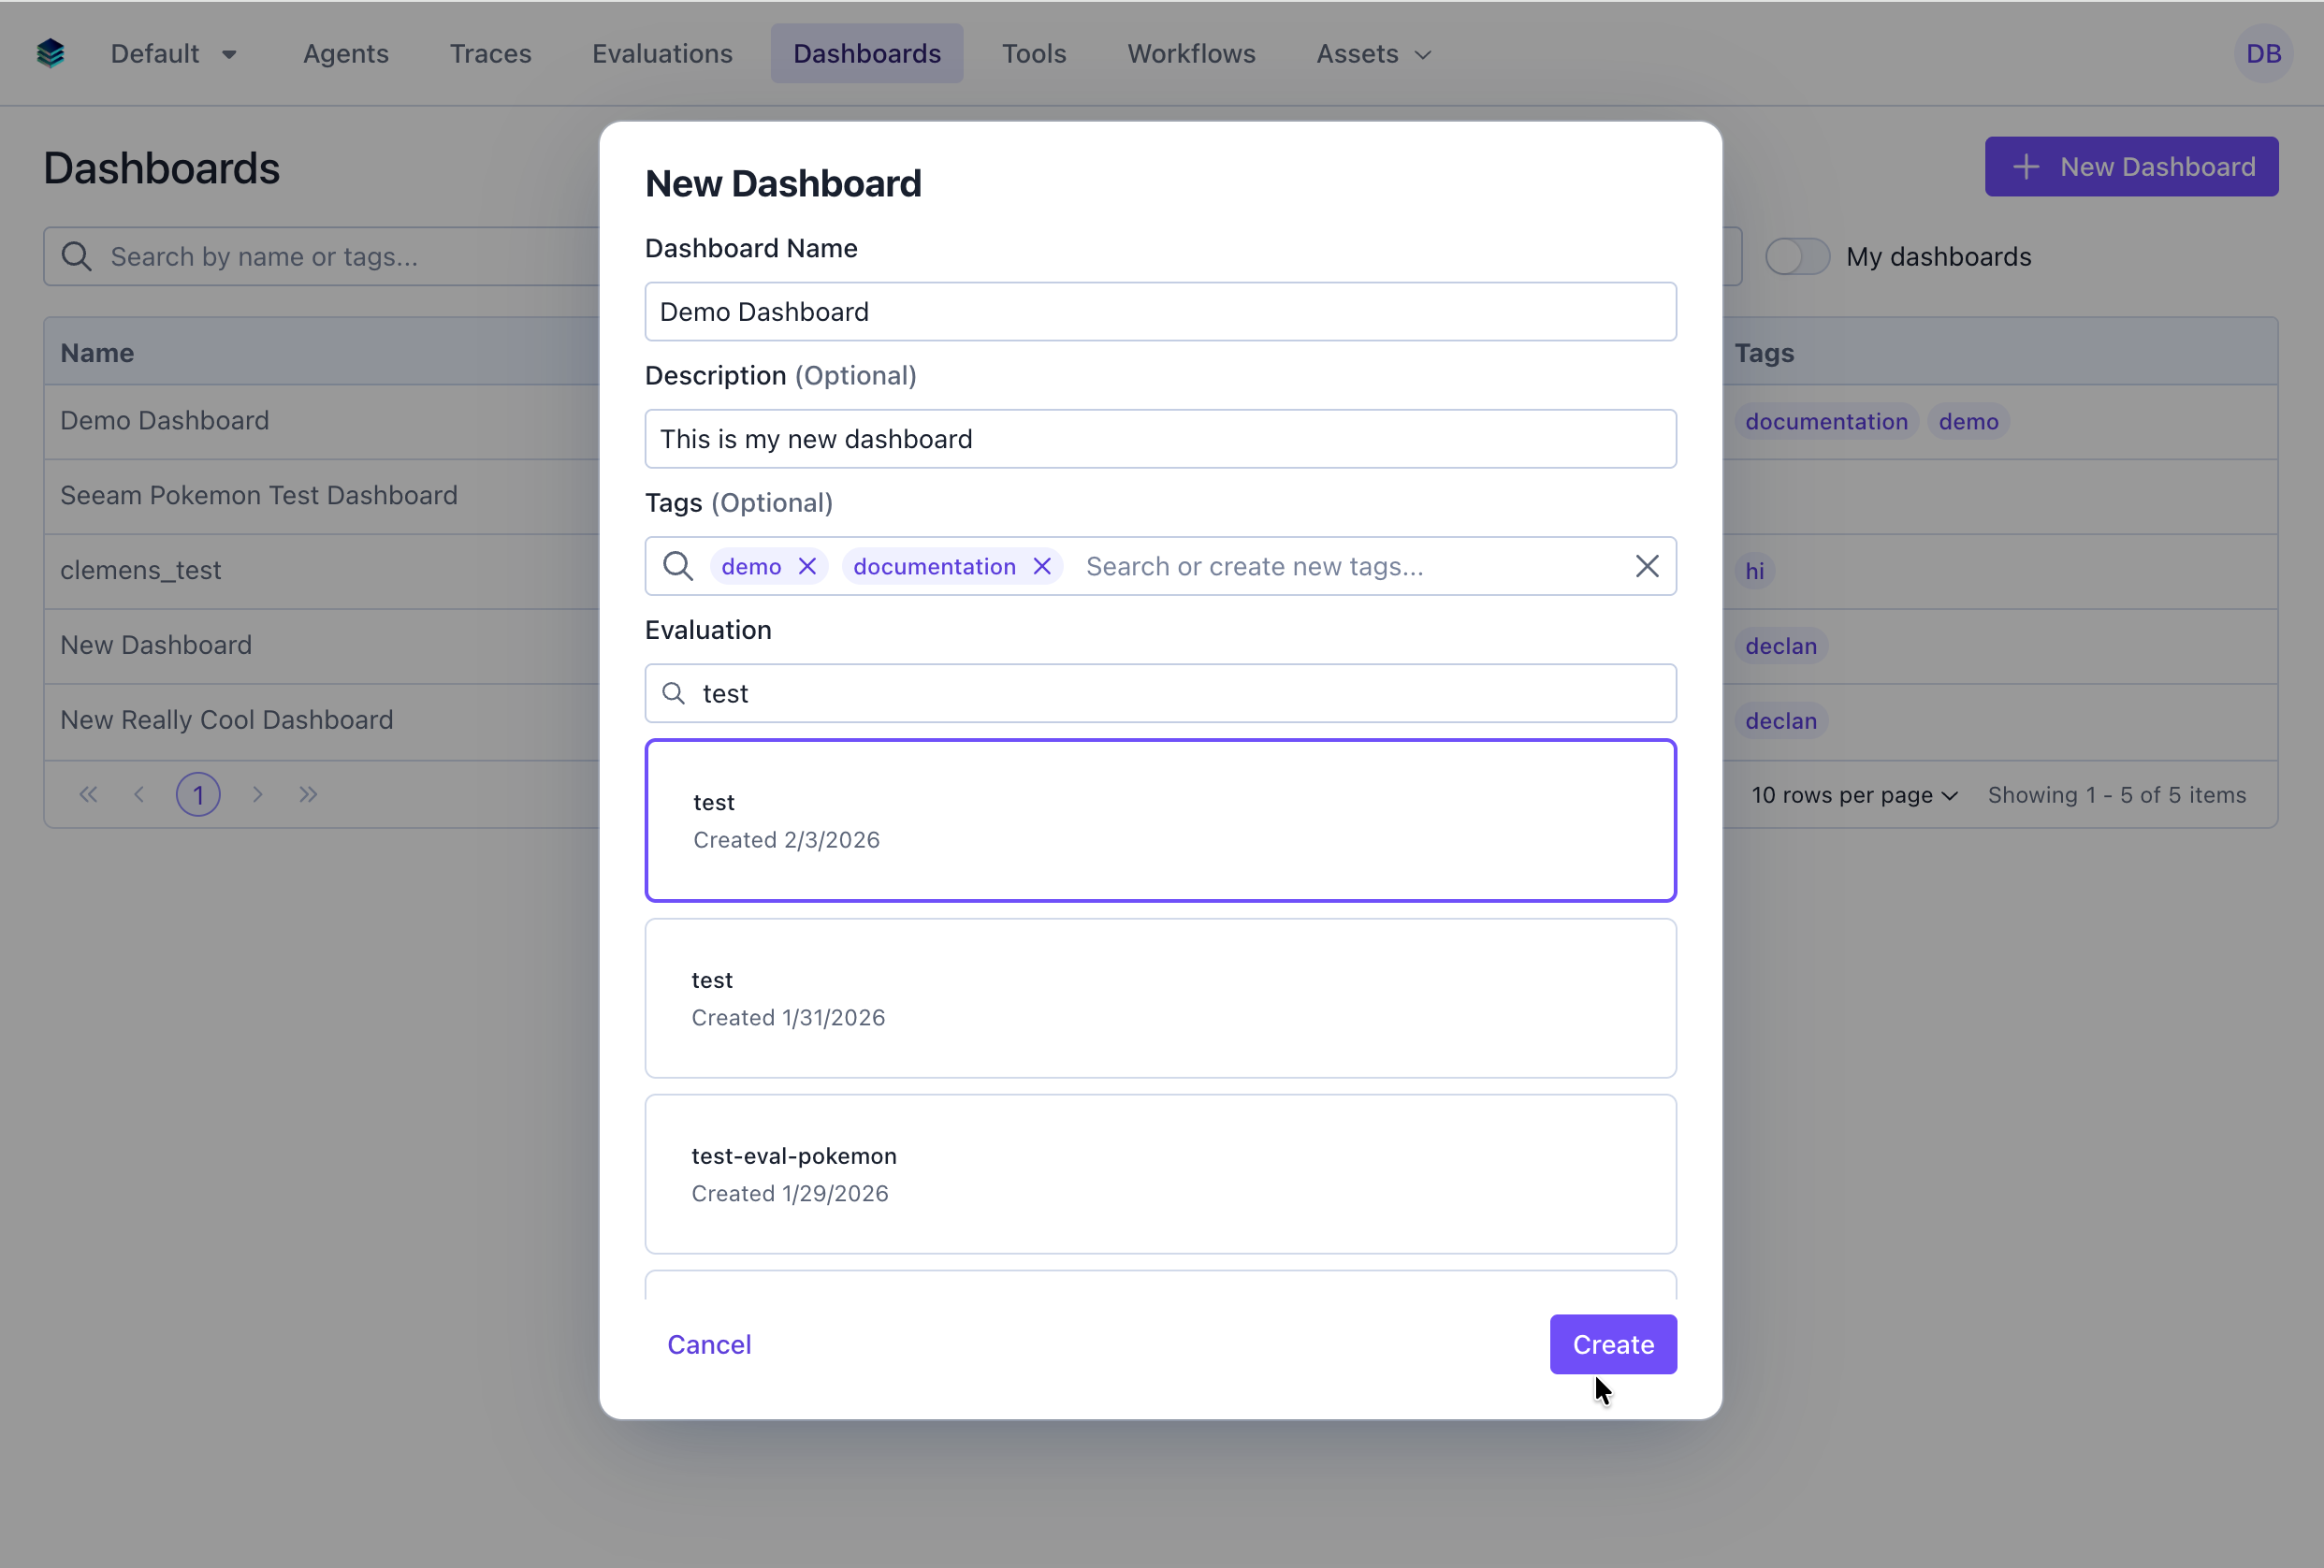Click the app logo icon top-left

[x=49, y=53]
